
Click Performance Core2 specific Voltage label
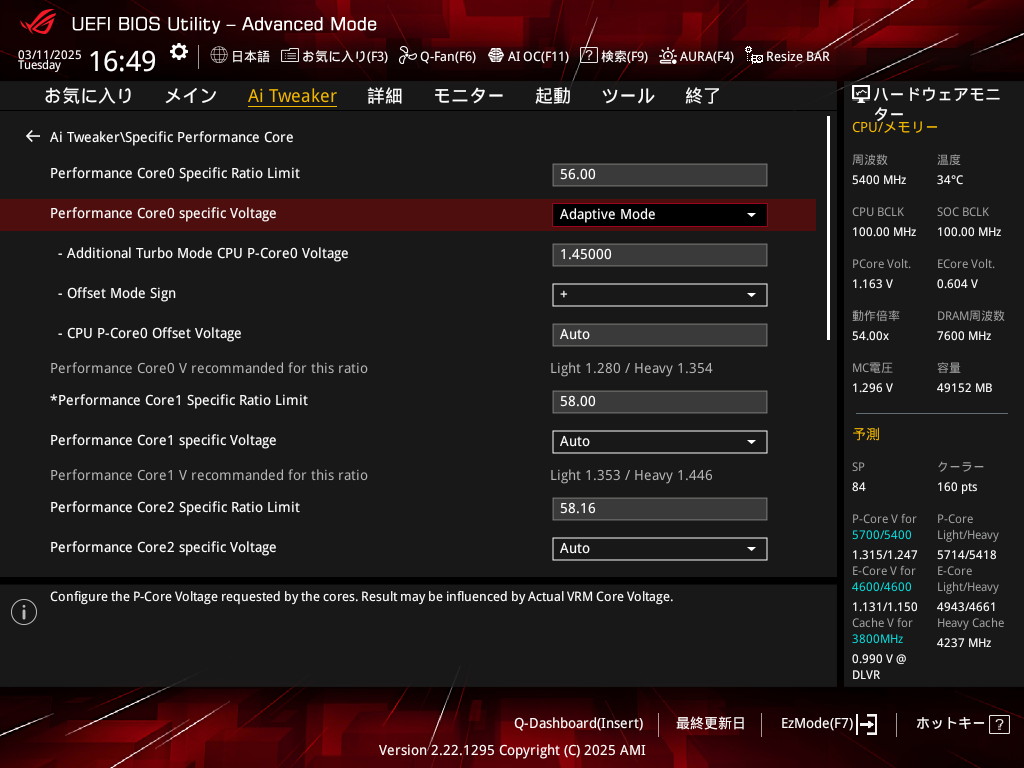coord(163,548)
